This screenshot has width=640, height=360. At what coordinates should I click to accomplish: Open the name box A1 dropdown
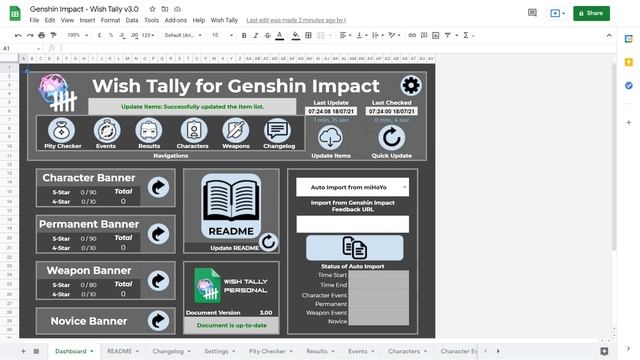coord(38,49)
